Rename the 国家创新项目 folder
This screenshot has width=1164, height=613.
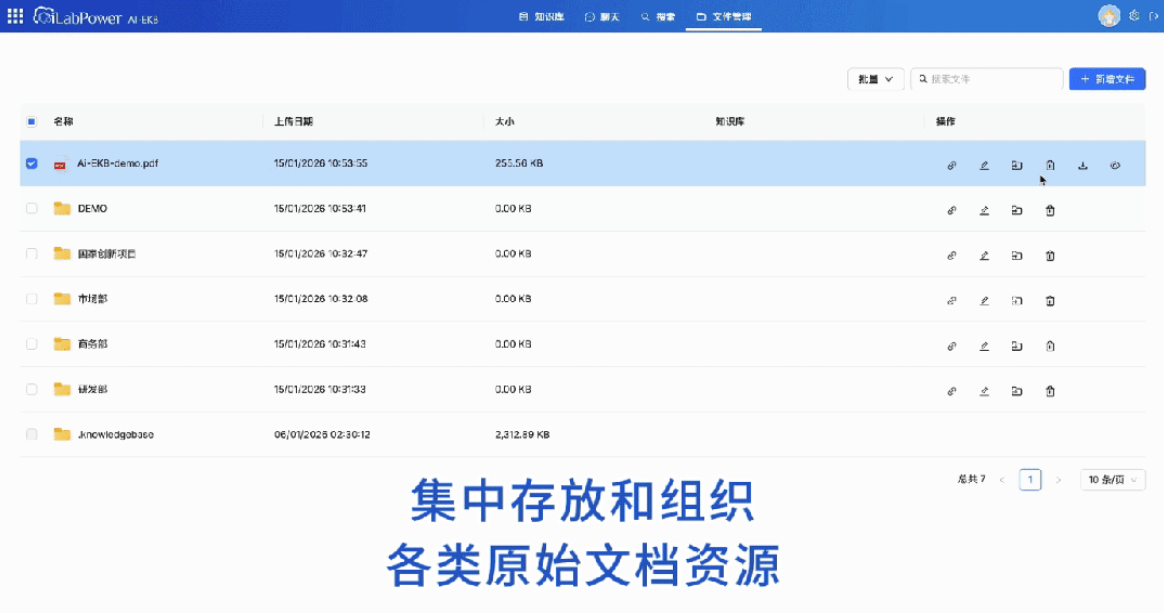click(x=984, y=256)
